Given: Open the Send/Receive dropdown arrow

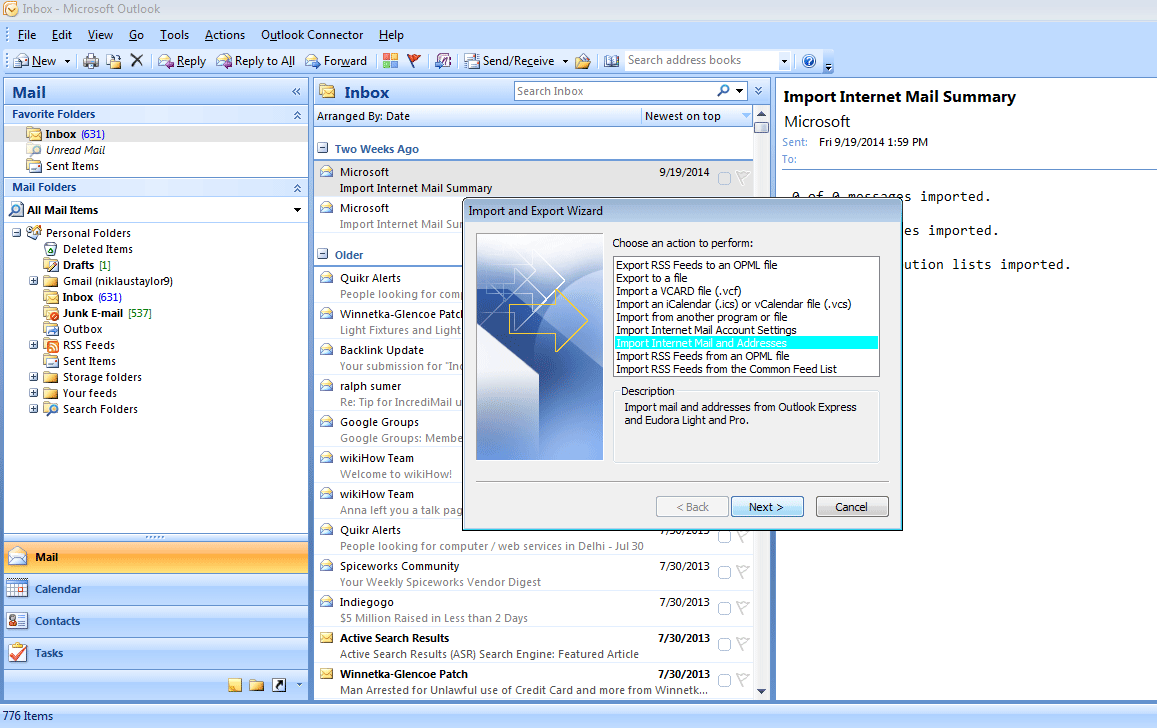Looking at the screenshot, I should pyautogui.click(x=565, y=61).
